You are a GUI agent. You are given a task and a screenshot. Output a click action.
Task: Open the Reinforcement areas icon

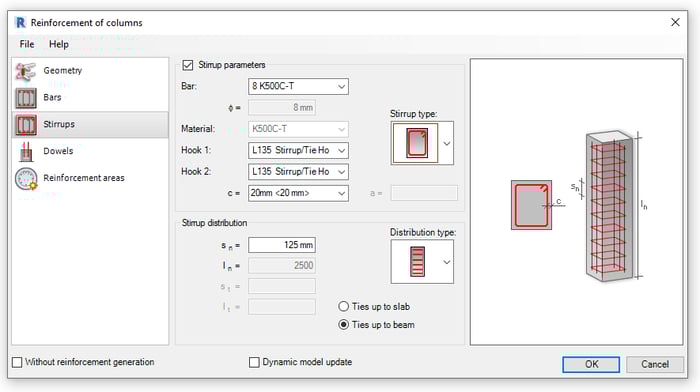(26, 179)
